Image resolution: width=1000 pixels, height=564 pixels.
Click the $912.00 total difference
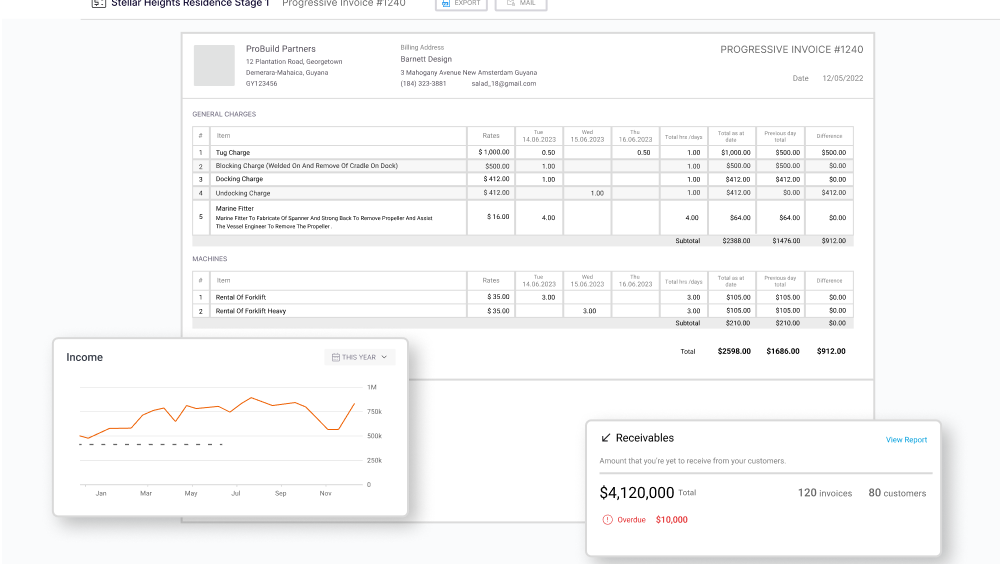pos(831,352)
